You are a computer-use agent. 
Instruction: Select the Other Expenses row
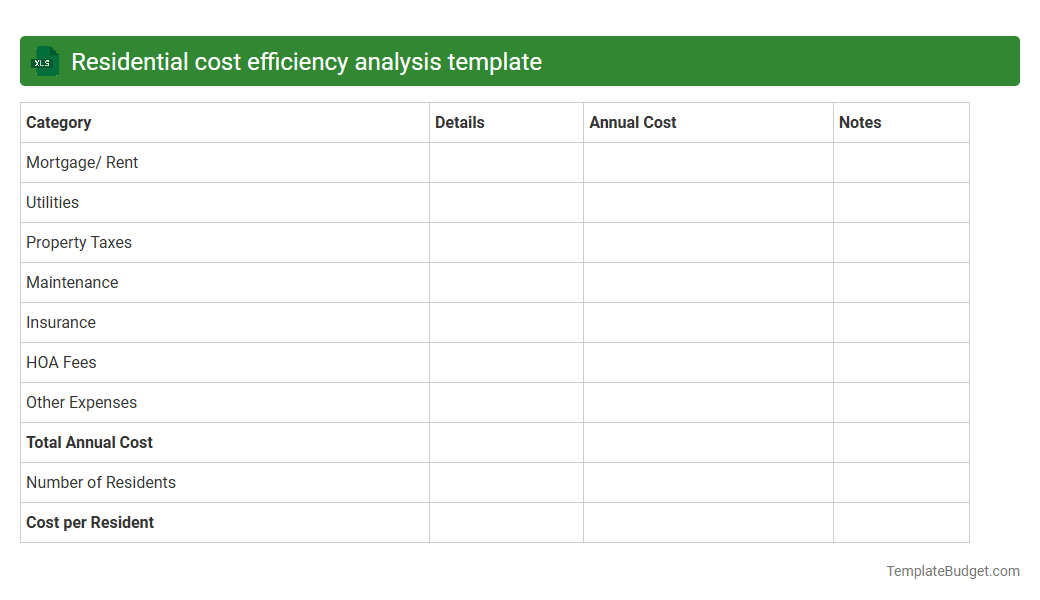[x=81, y=402]
